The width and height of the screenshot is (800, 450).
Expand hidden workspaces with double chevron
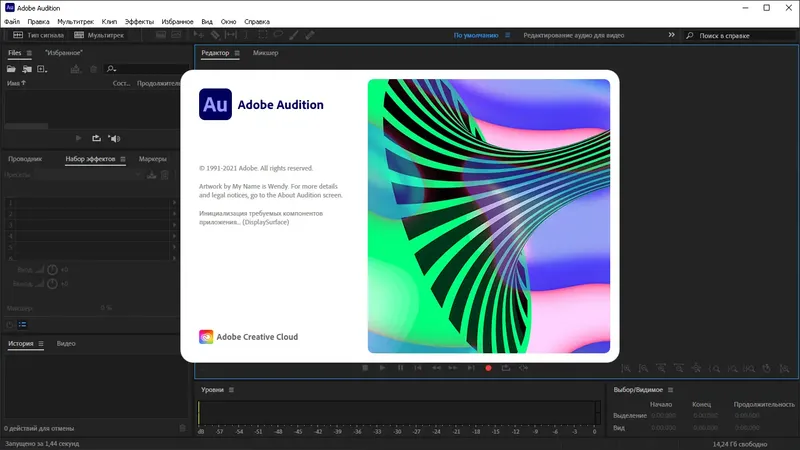tap(671, 35)
